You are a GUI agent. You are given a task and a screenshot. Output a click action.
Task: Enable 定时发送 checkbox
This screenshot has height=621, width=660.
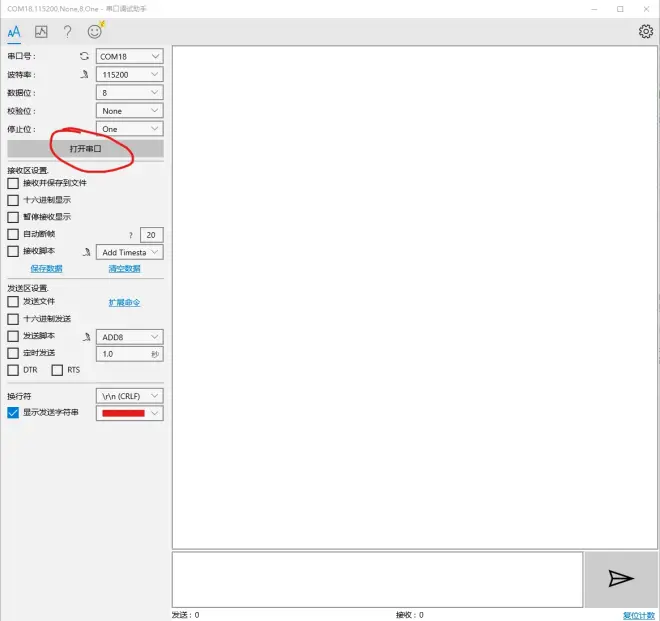pyautogui.click(x=13, y=353)
